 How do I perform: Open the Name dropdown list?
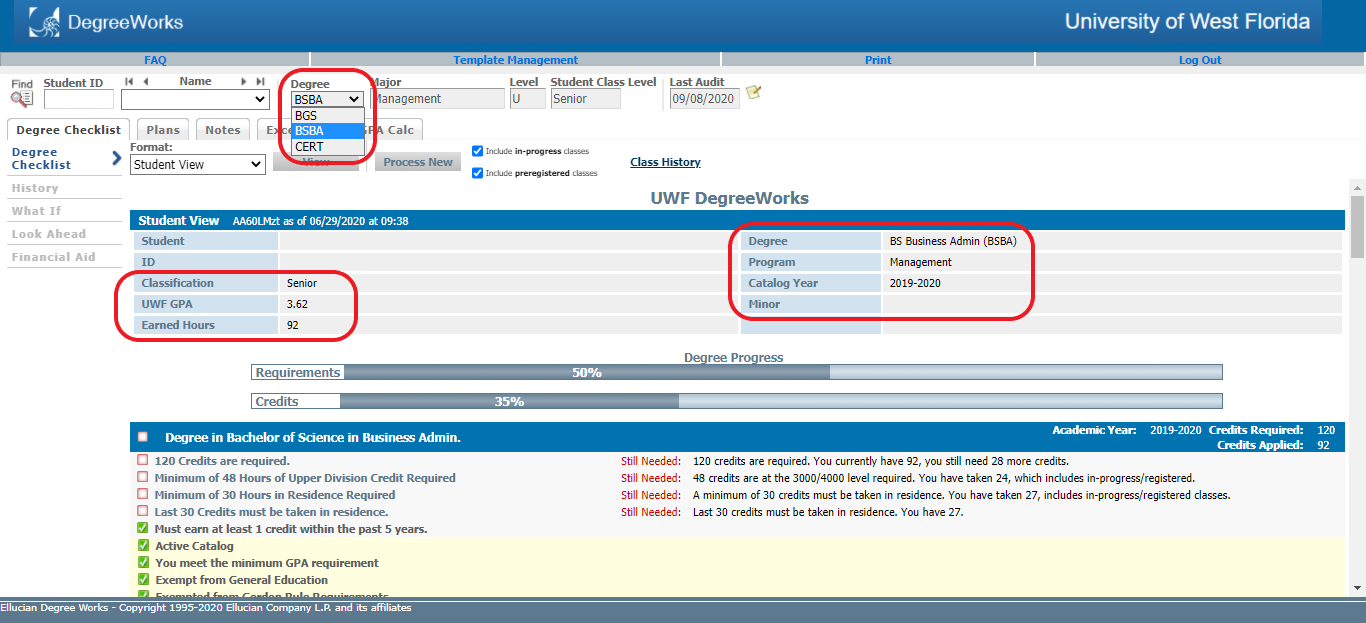(x=195, y=99)
